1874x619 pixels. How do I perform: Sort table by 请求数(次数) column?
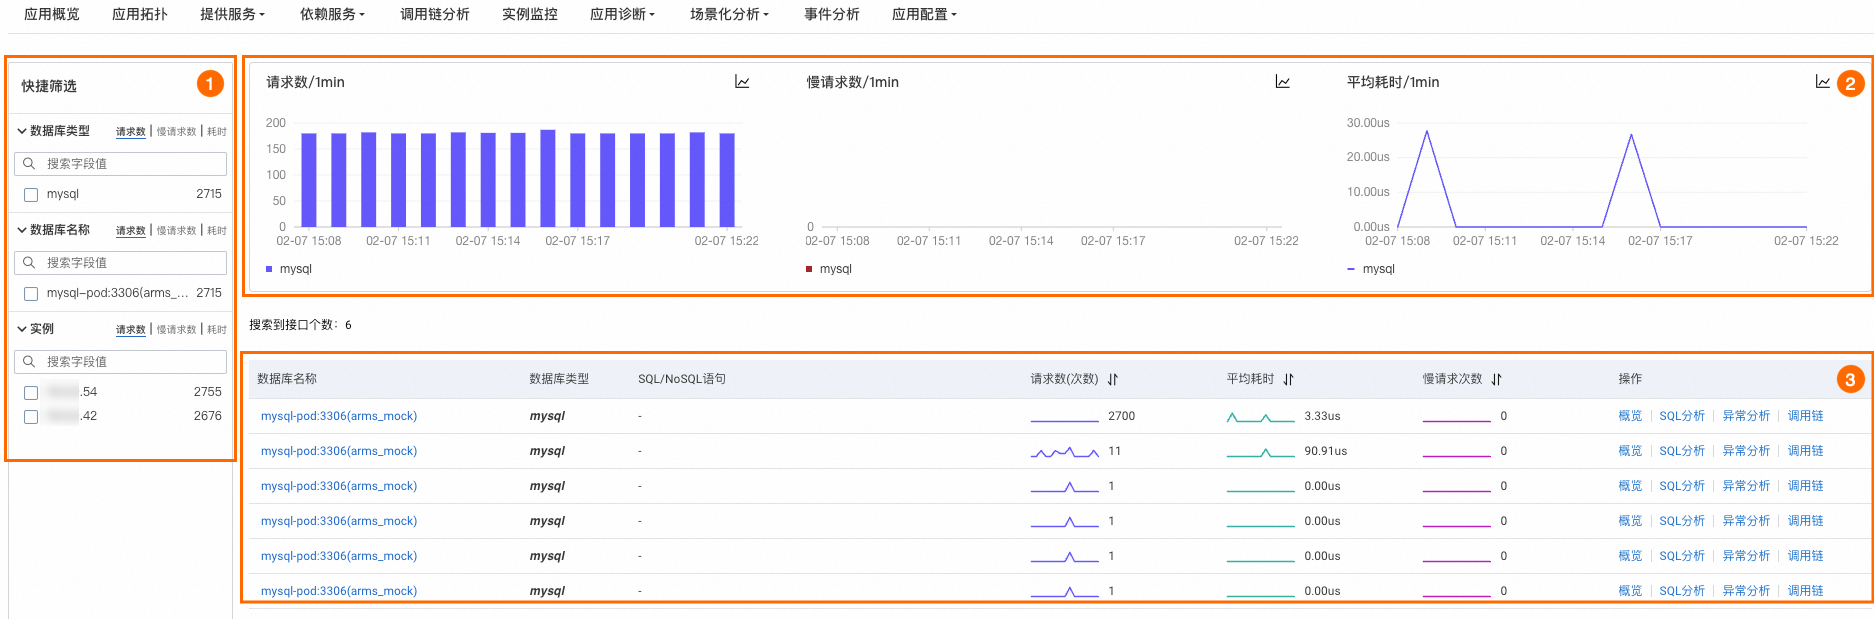[1113, 379]
